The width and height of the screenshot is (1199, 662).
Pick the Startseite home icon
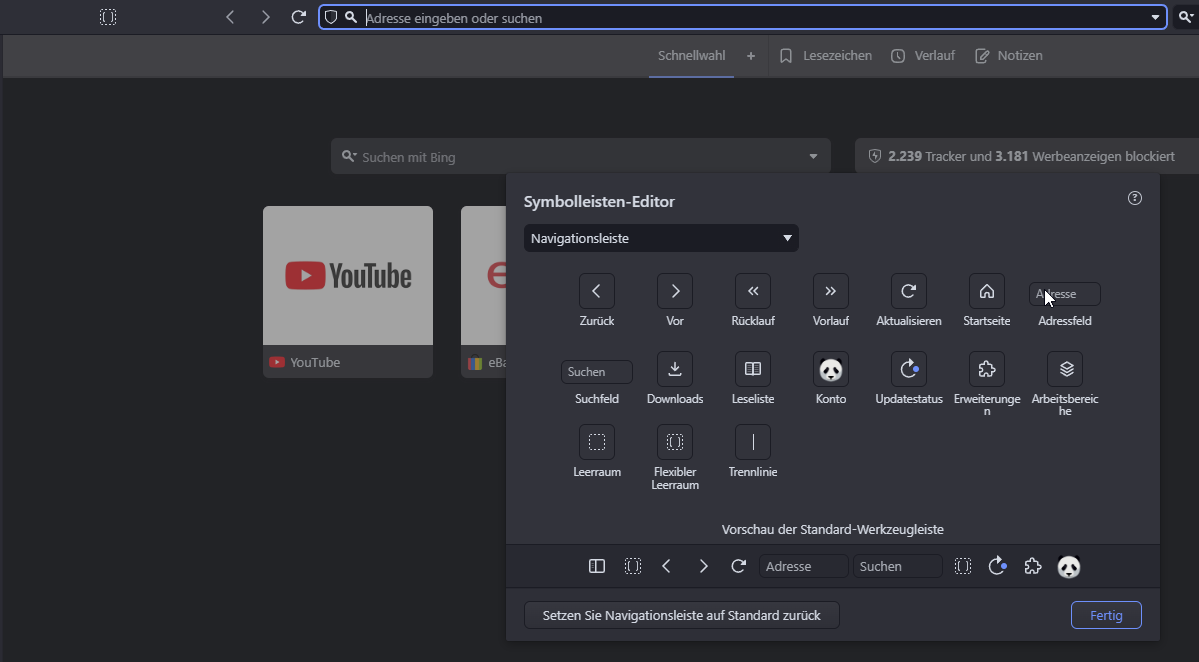point(986,291)
